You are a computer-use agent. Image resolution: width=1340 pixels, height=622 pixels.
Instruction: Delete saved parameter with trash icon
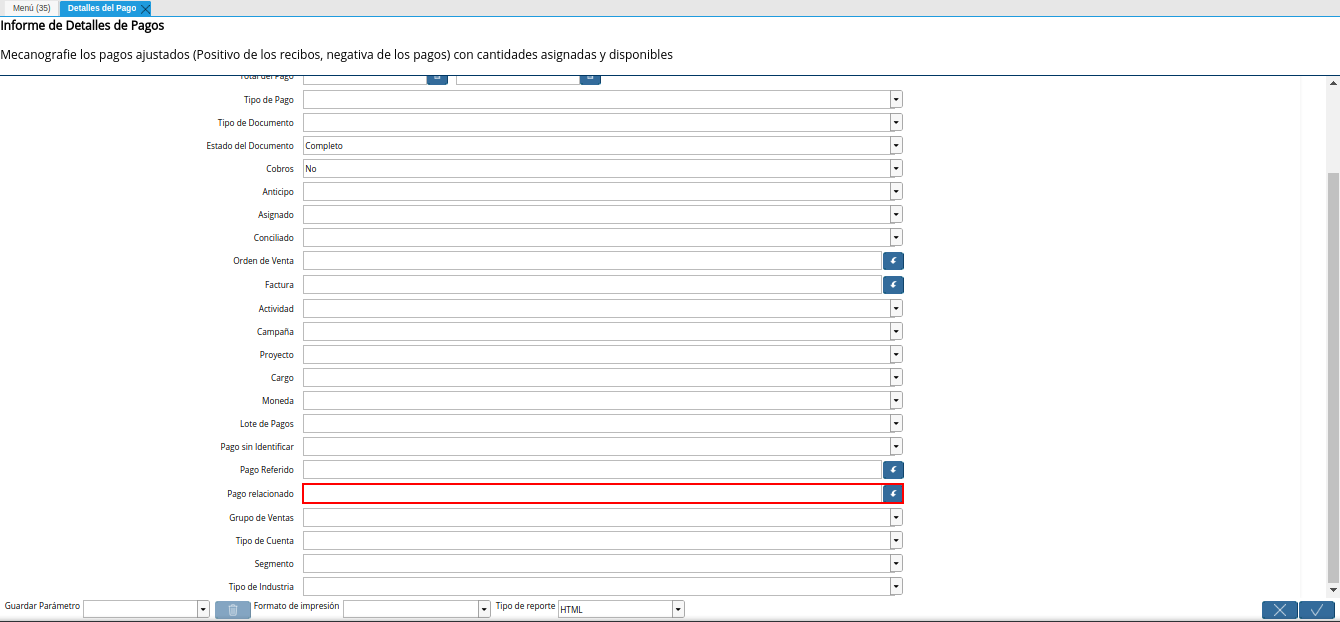point(233,610)
